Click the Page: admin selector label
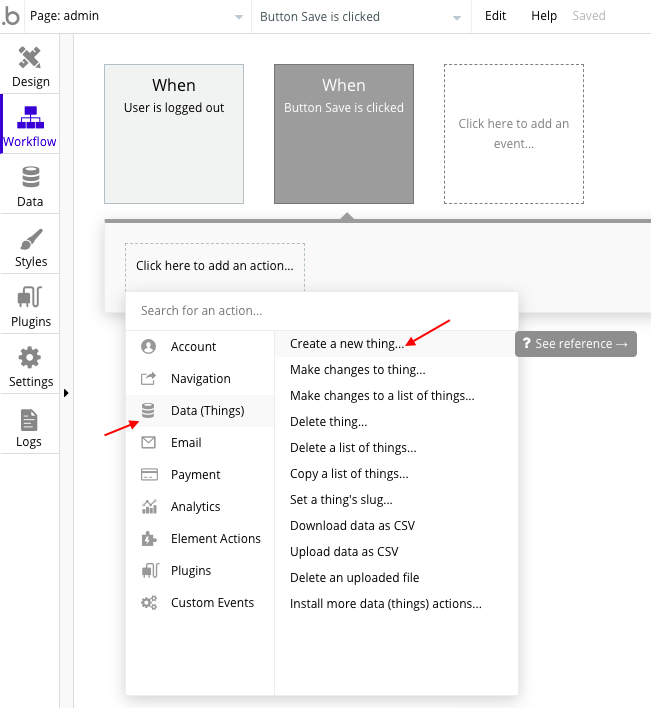The height and width of the screenshot is (708, 651). coord(64,16)
